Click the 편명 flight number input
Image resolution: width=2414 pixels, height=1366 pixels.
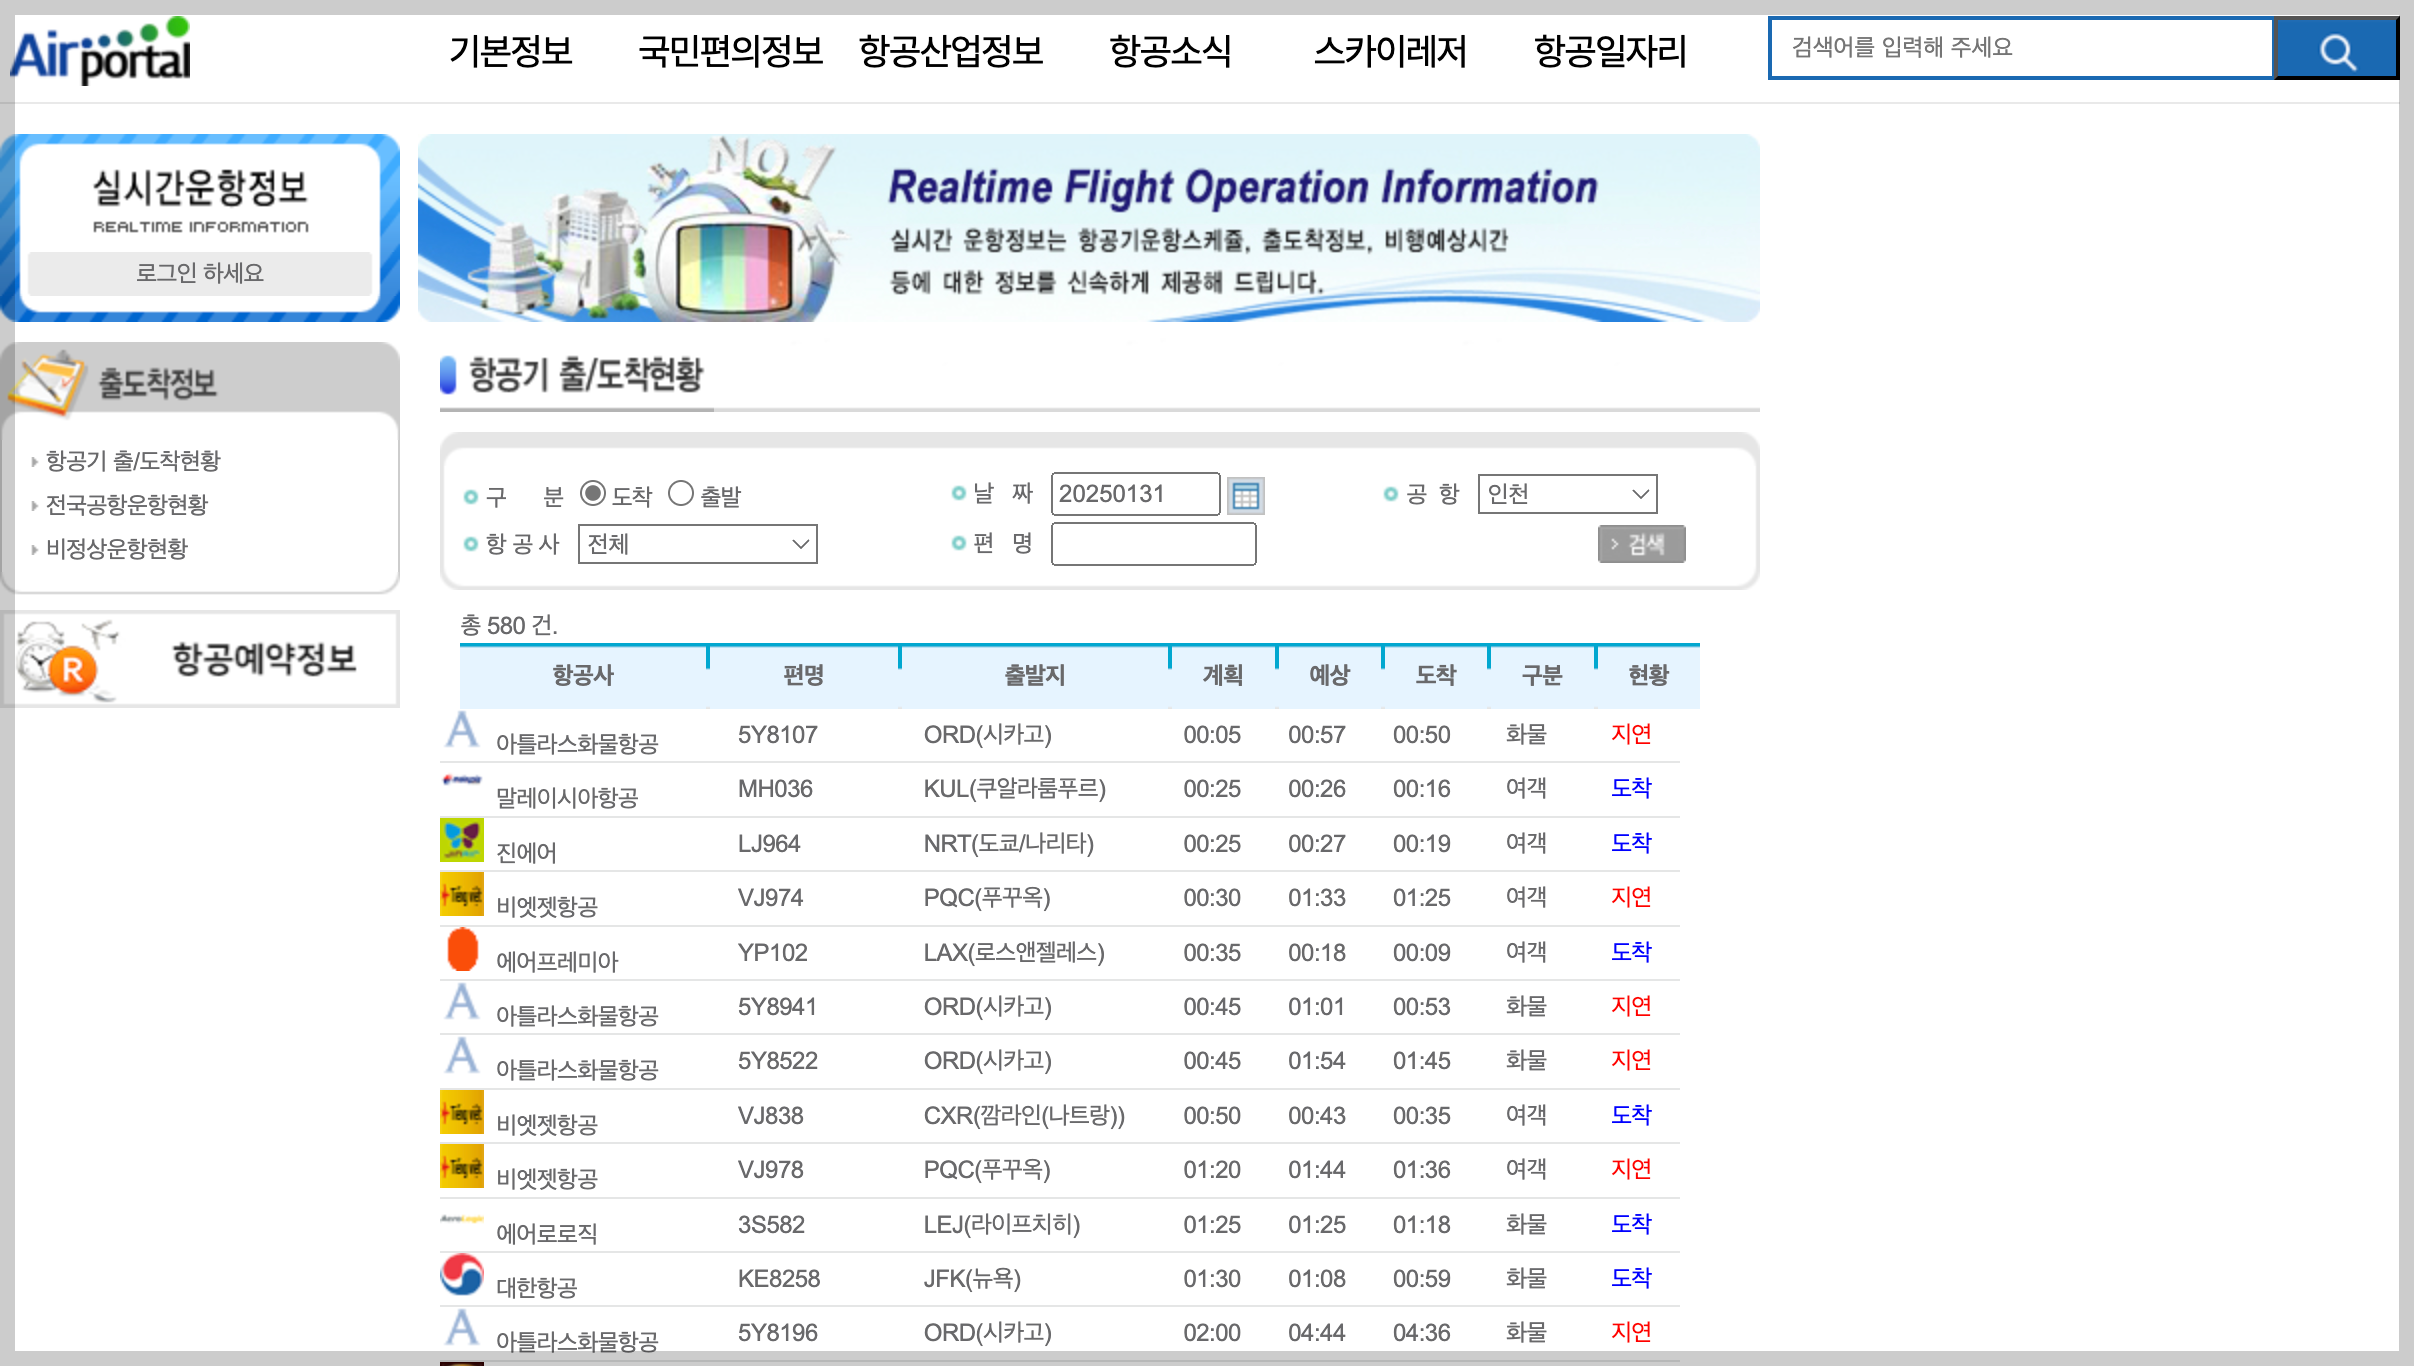[1153, 544]
